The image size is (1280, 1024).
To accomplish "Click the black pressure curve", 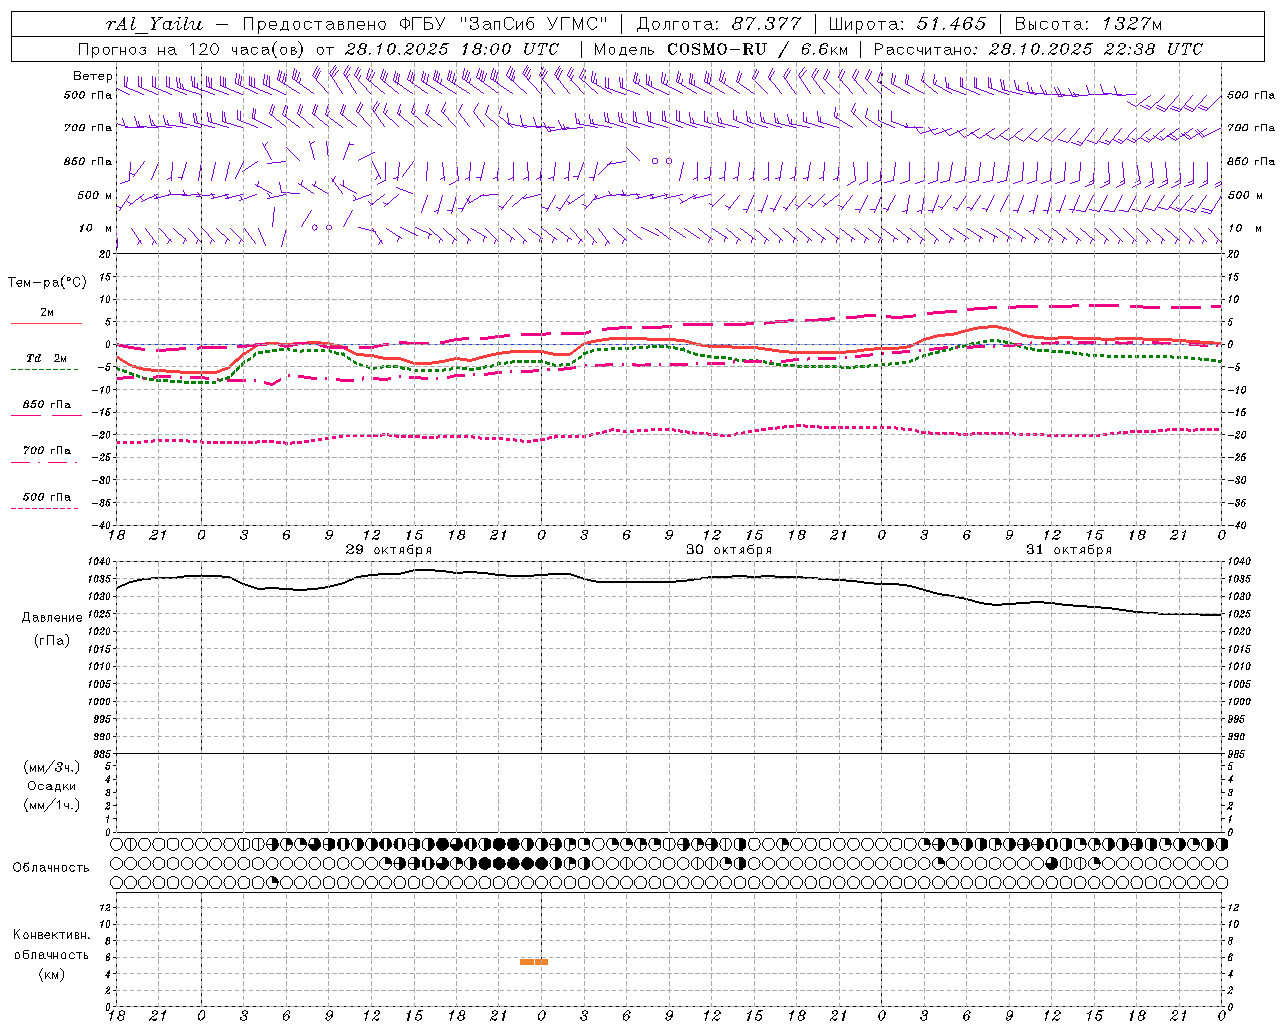I will pos(670,582).
